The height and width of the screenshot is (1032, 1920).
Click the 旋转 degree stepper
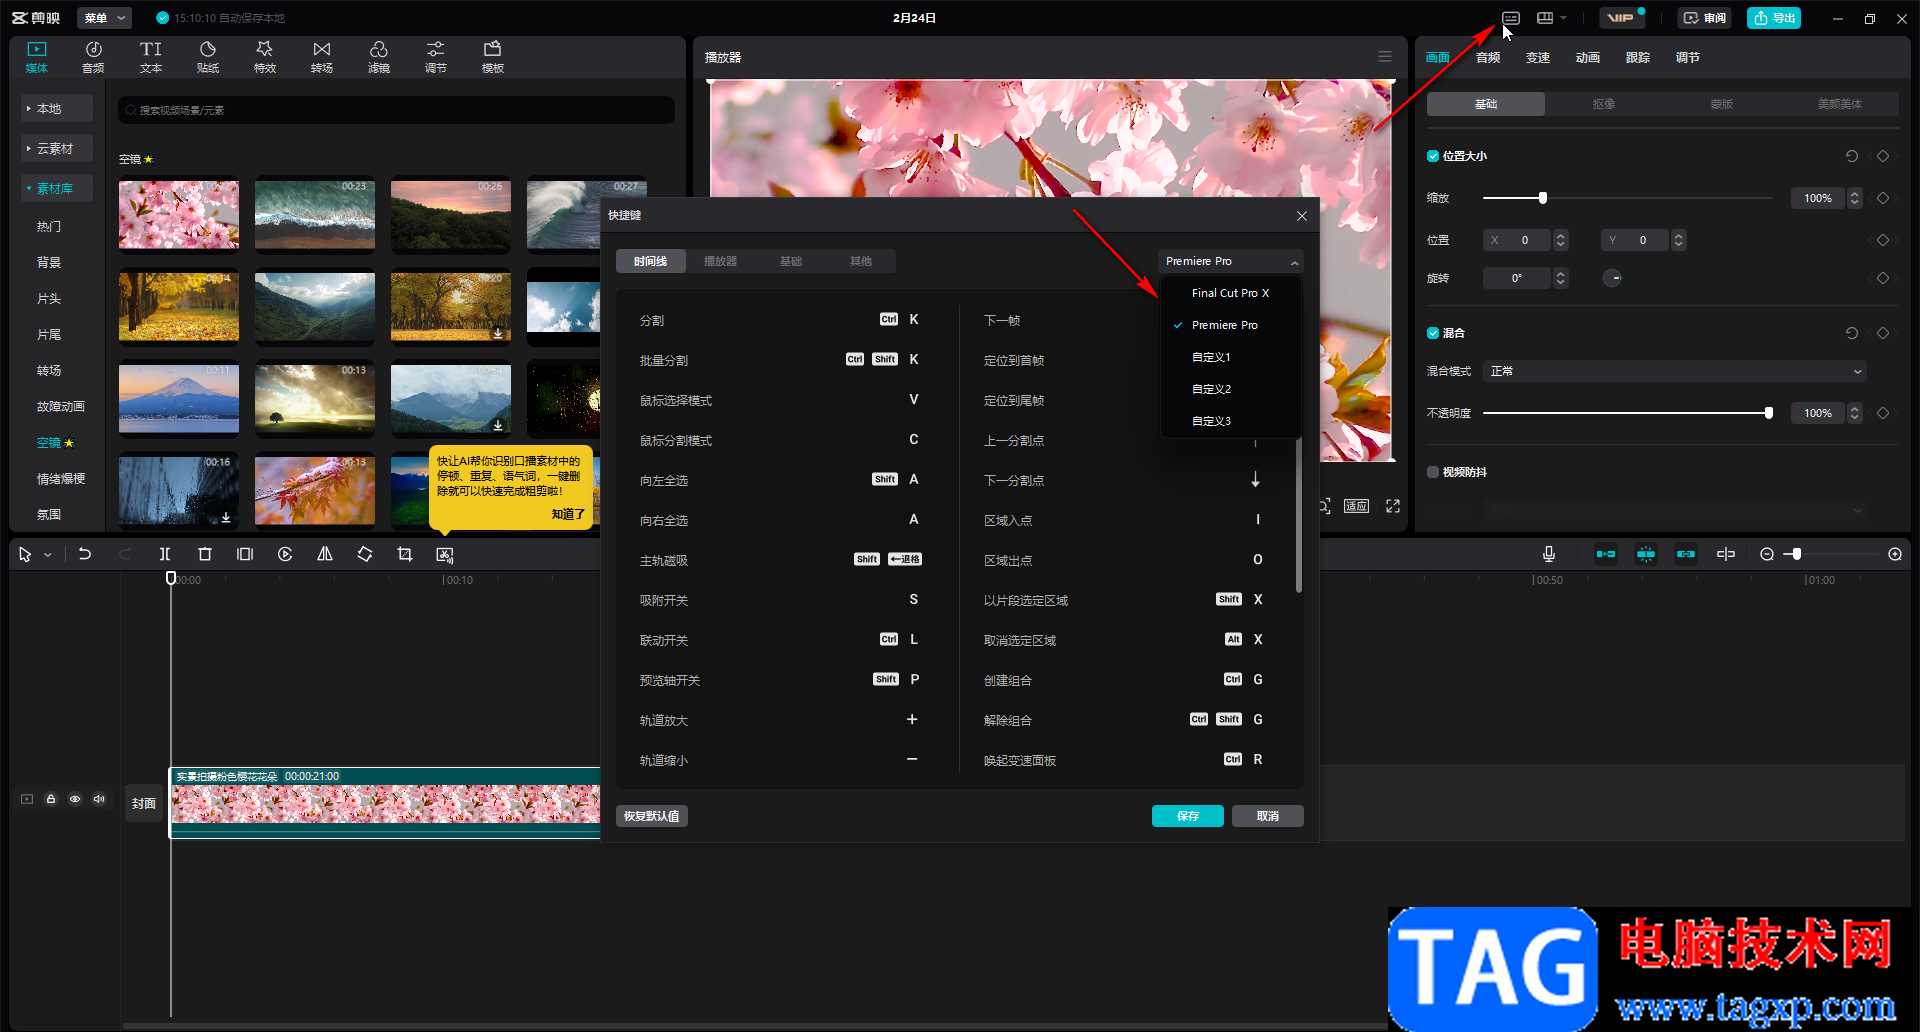pos(1560,278)
